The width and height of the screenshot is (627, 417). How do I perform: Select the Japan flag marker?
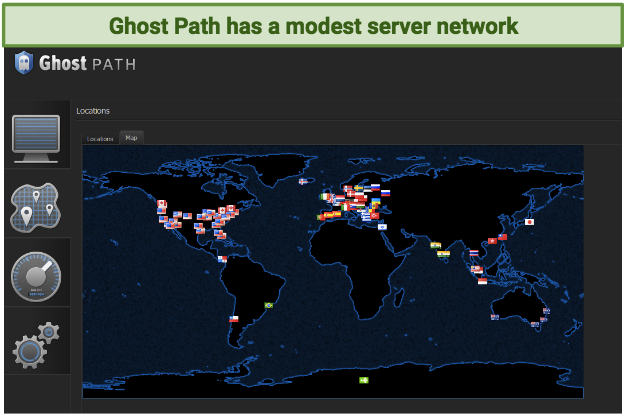click(529, 222)
